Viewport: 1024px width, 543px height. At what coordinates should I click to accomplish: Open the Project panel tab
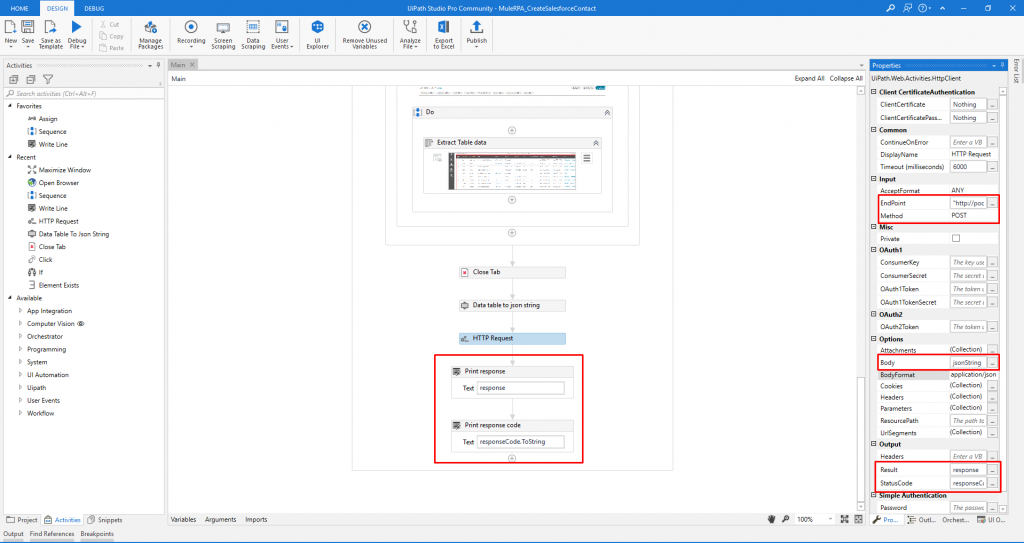pyautogui.click(x=22, y=520)
